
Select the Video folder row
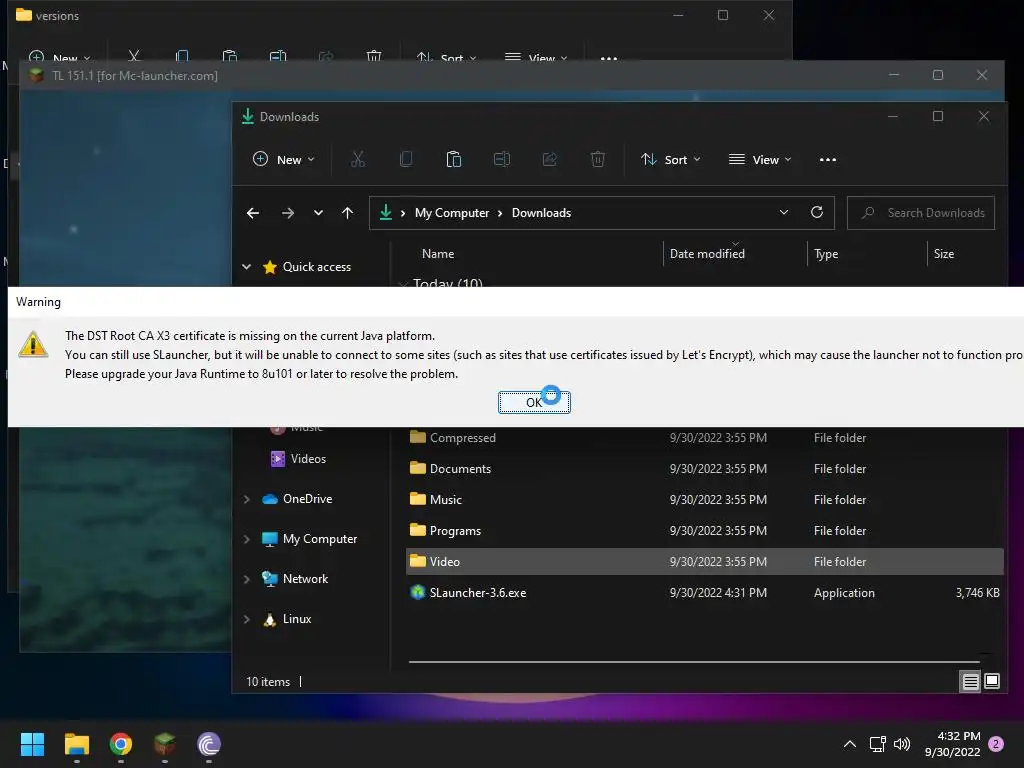click(x=705, y=562)
